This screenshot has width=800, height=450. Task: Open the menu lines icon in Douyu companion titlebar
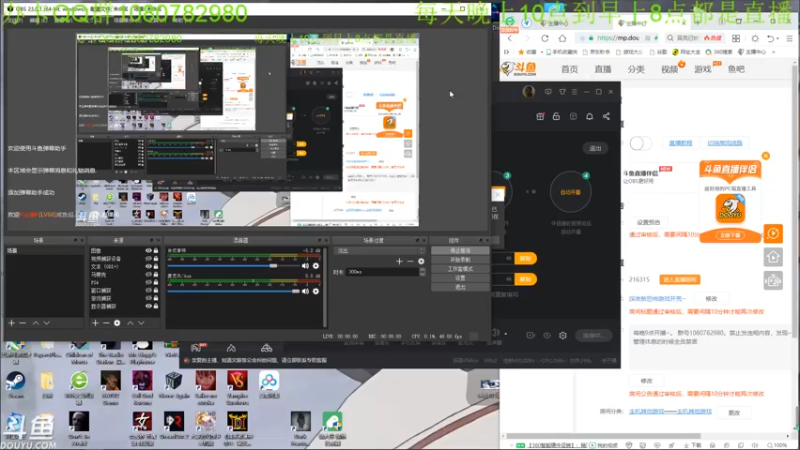coord(574,92)
